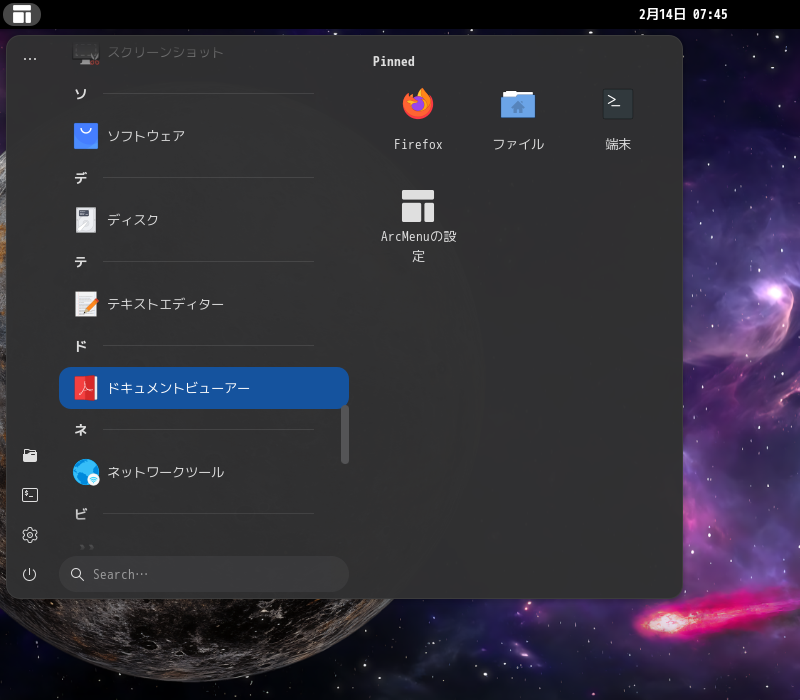Click the terminal shortcut in sidebar
This screenshot has width=800, height=700.
click(30, 495)
